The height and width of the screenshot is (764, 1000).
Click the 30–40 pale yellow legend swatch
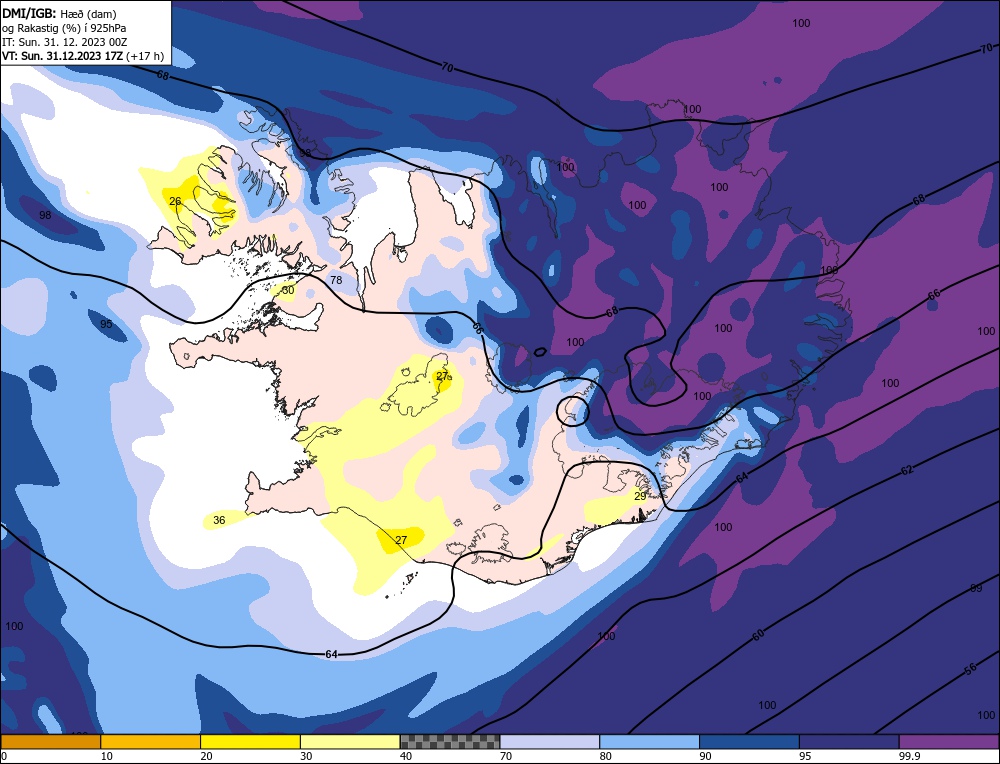pos(350,742)
